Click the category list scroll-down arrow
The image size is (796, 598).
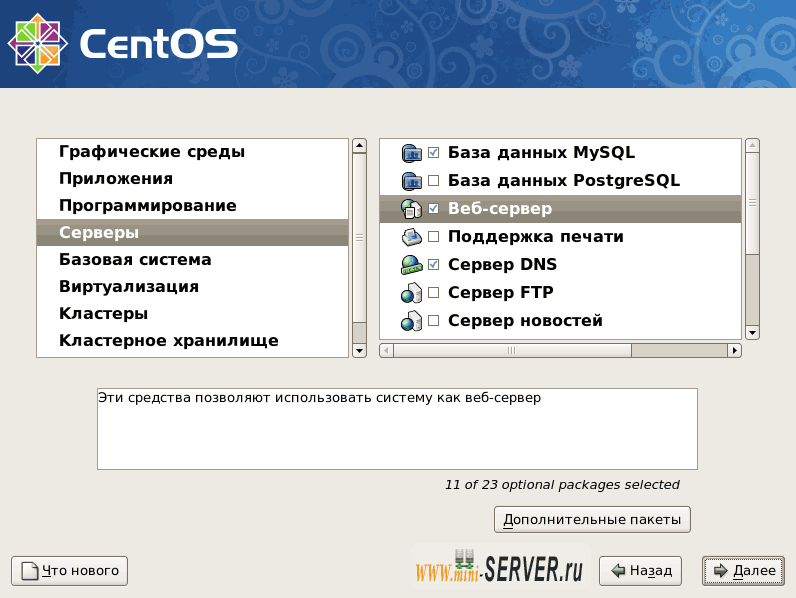click(359, 351)
